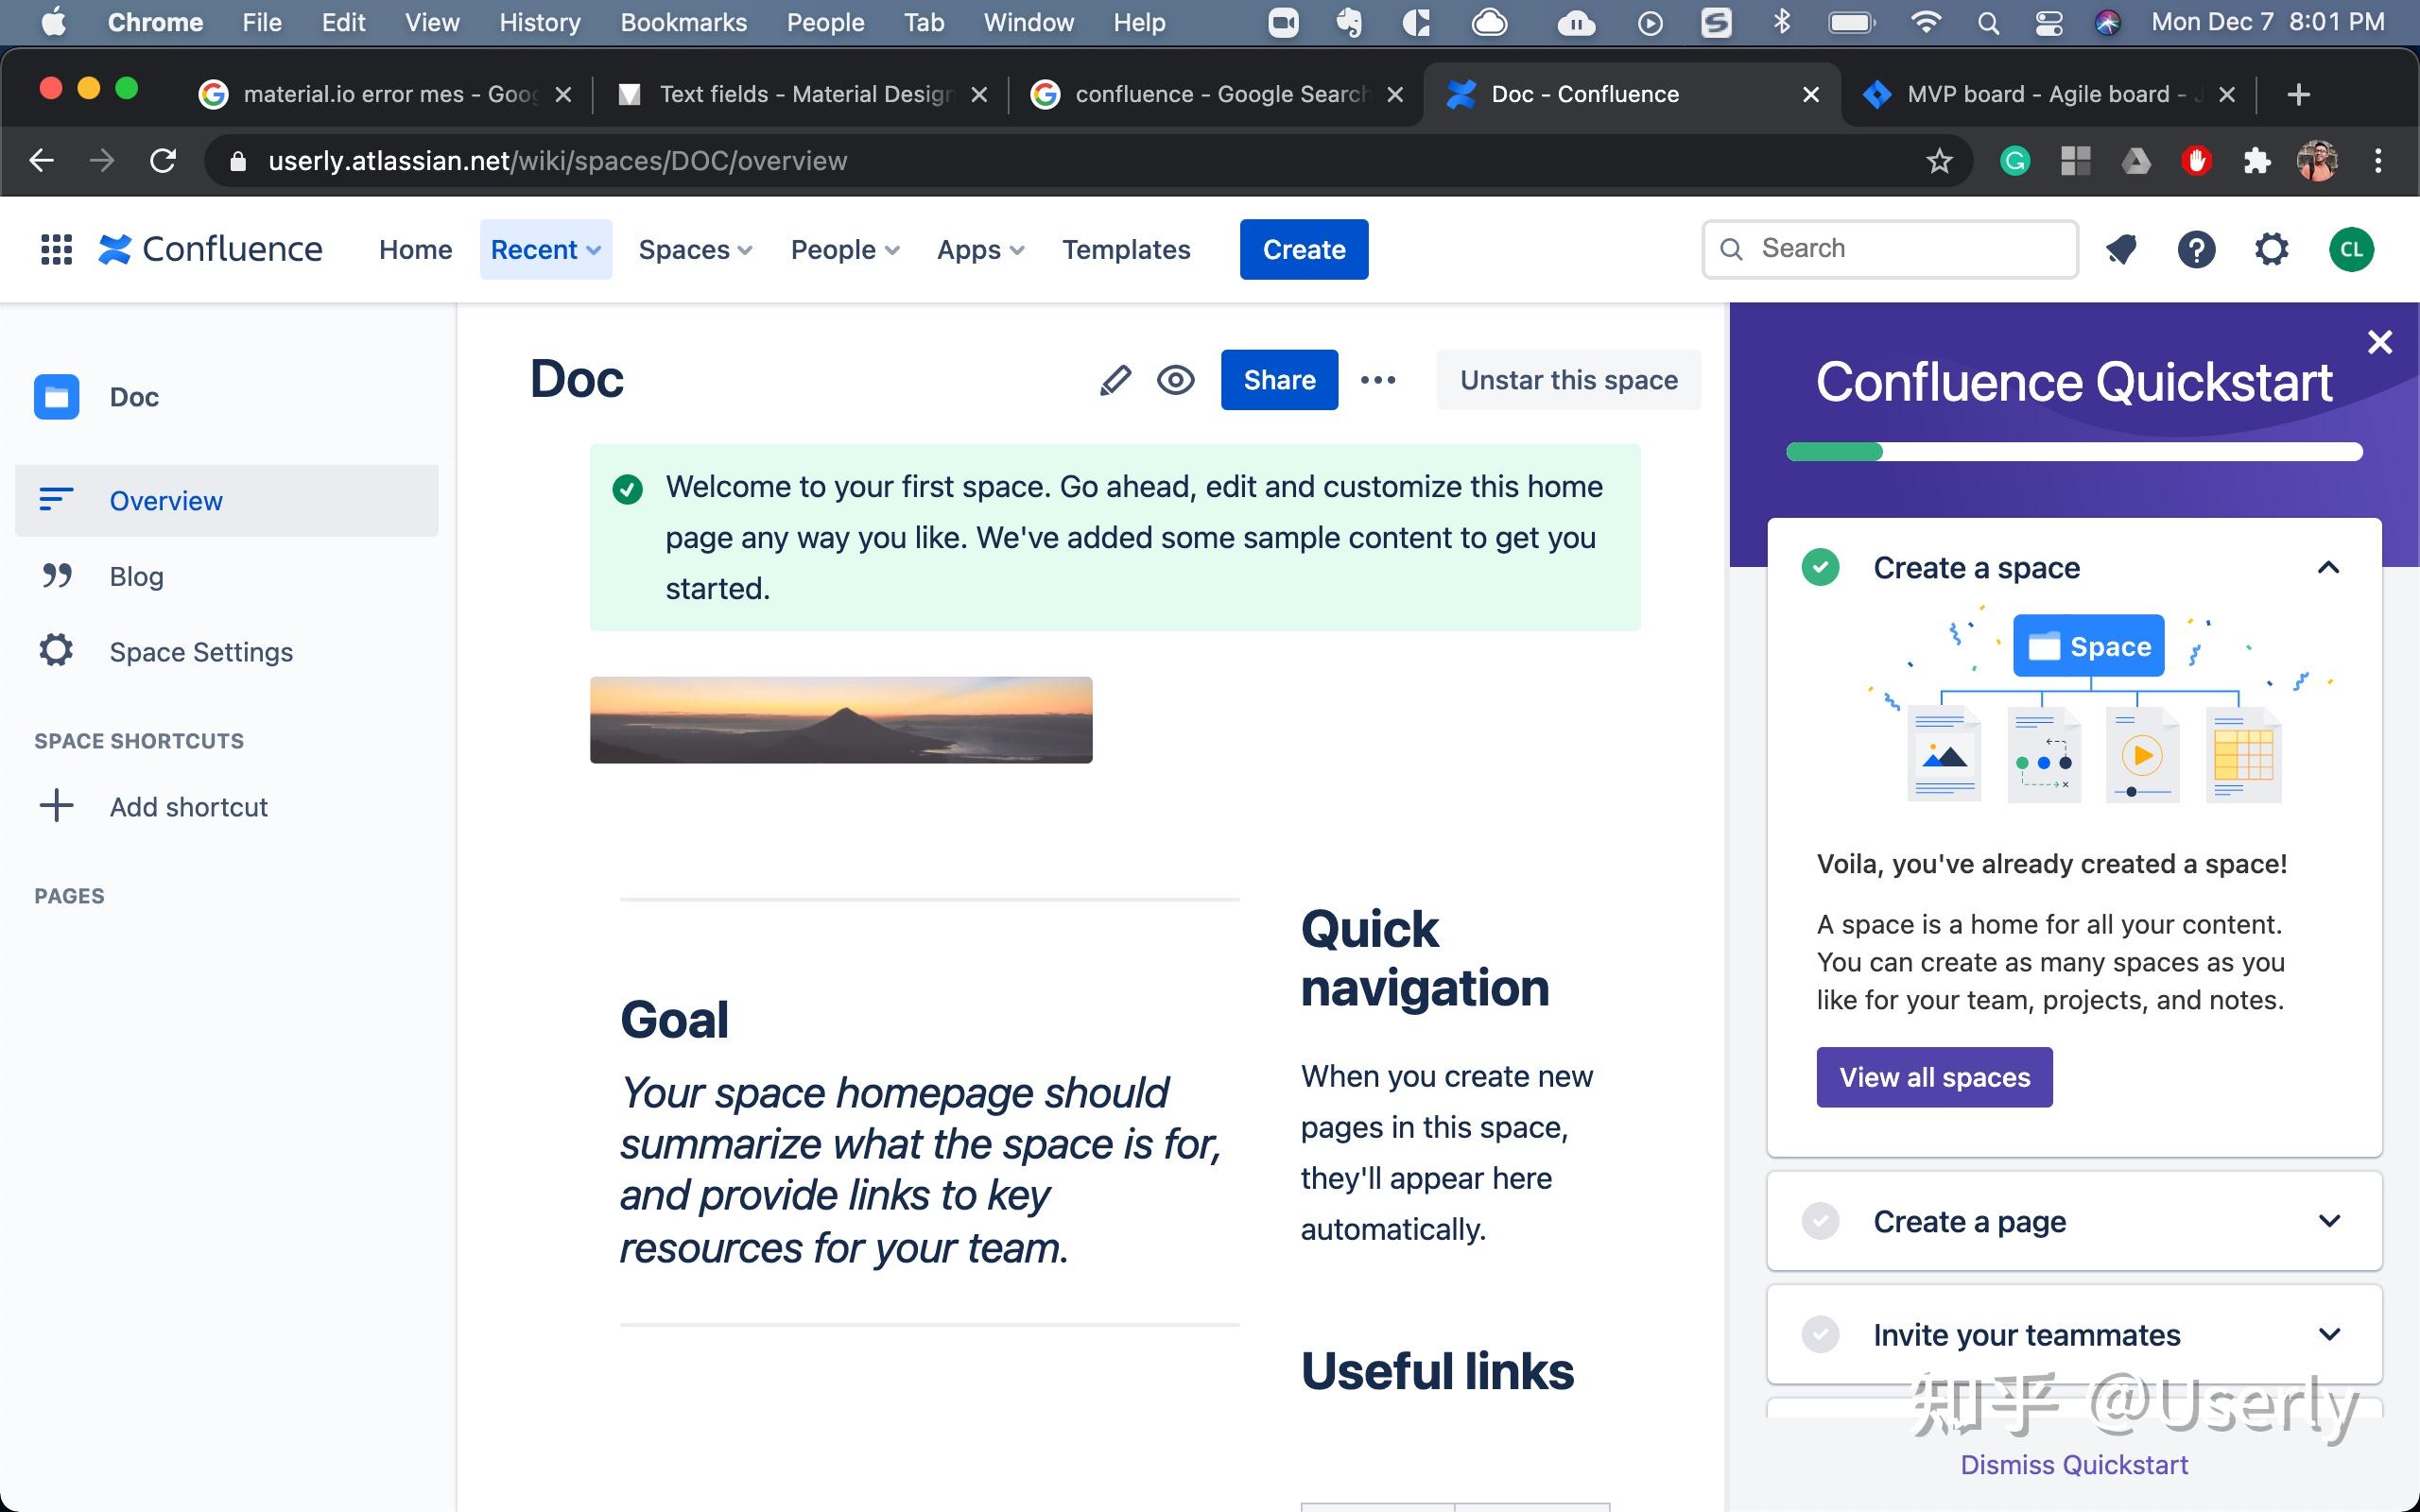
Task: Open the Spaces dropdown menu
Action: [x=694, y=249]
